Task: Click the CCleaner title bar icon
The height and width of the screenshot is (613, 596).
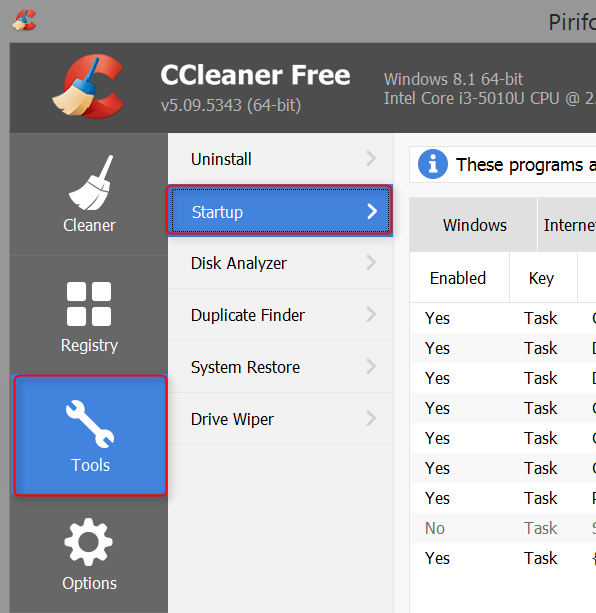Action: tap(24, 20)
